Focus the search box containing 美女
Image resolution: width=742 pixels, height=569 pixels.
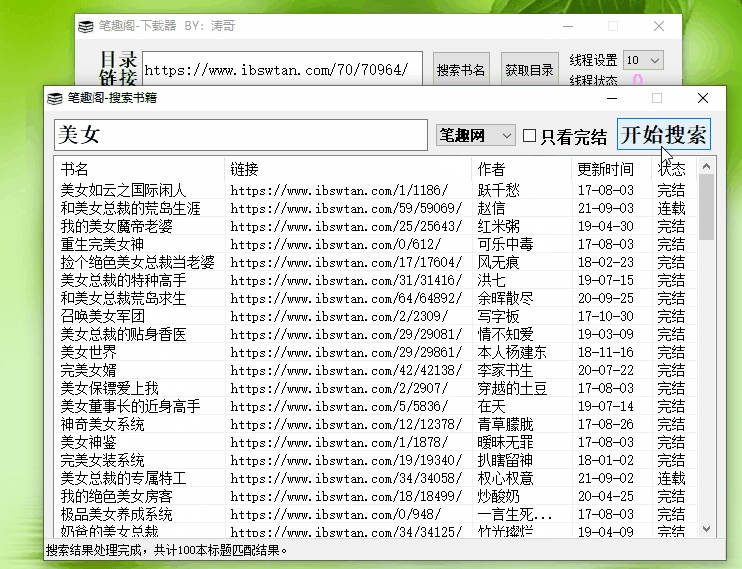click(241, 135)
